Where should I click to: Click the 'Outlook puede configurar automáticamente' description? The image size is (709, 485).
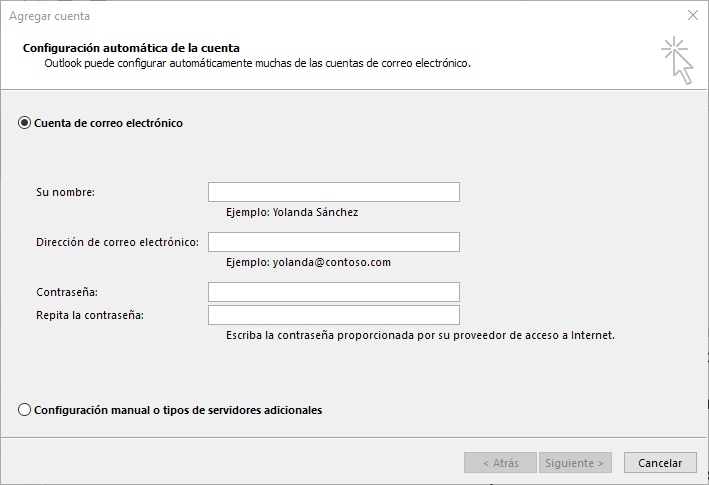(258, 63)
